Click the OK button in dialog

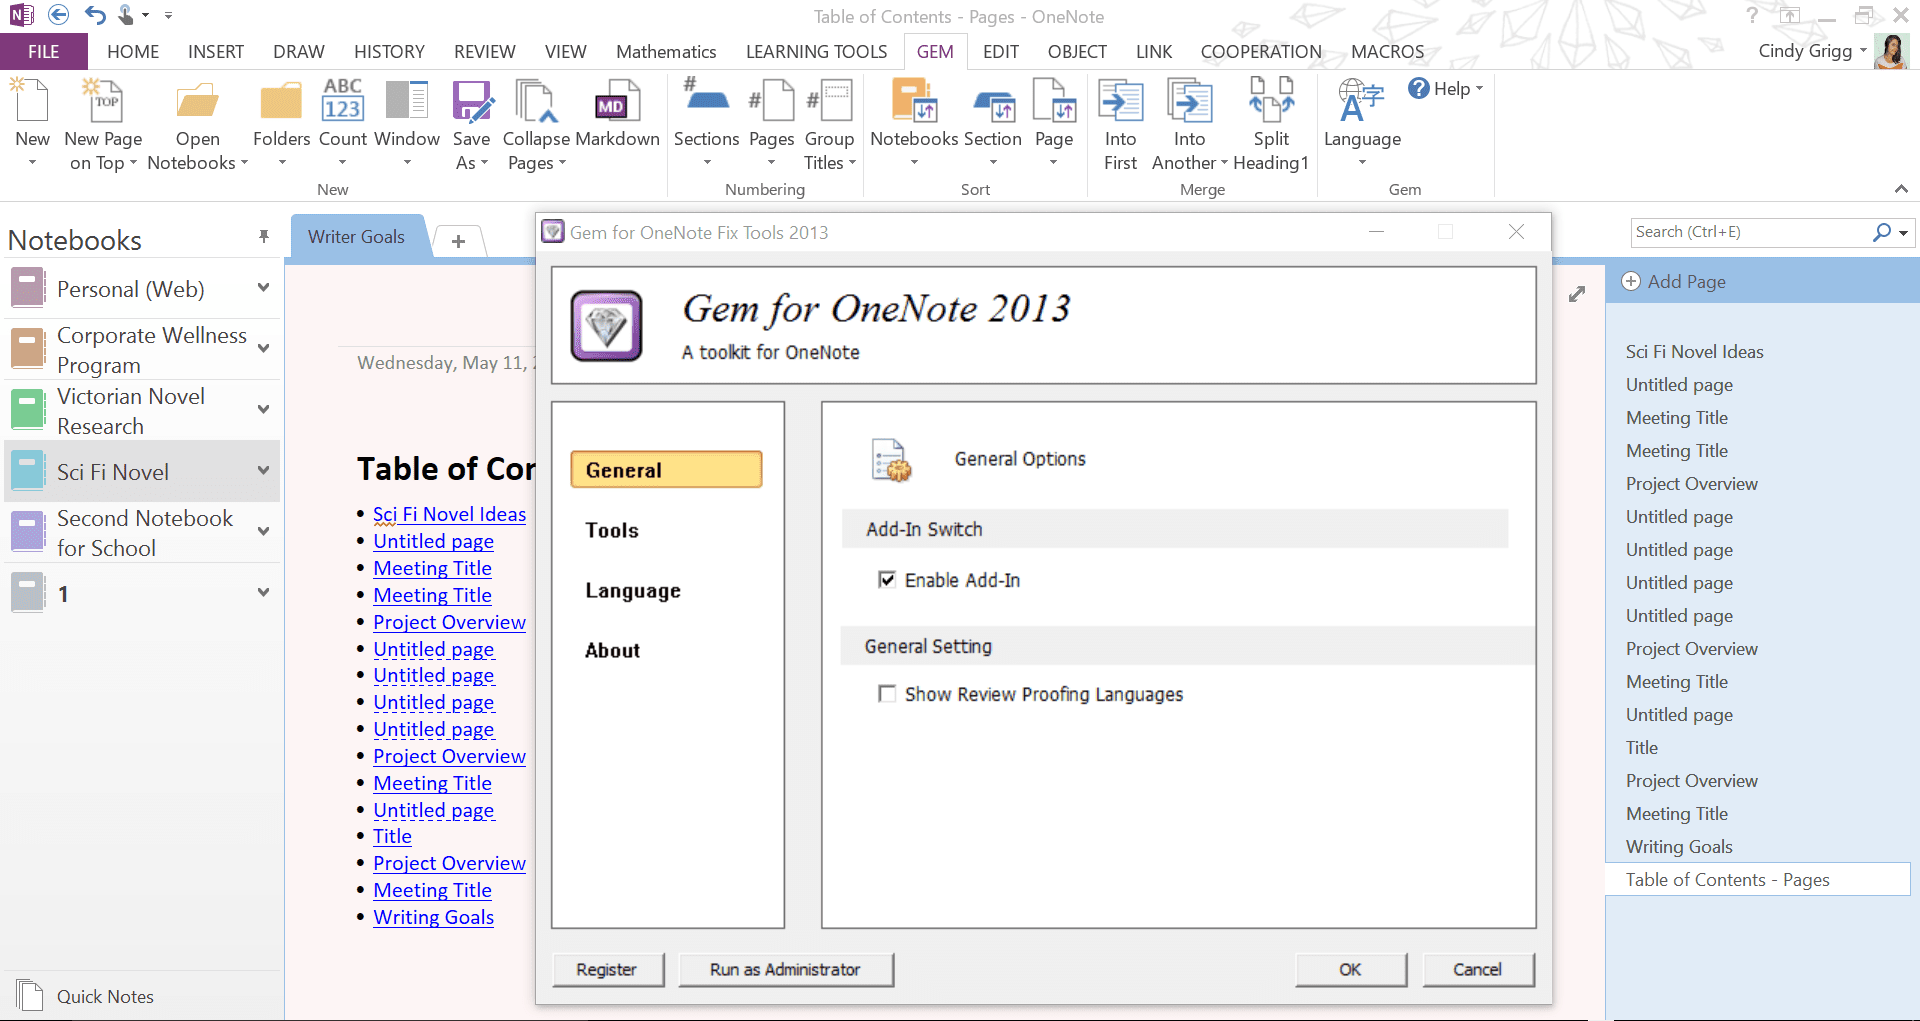tap(1350, 970)
